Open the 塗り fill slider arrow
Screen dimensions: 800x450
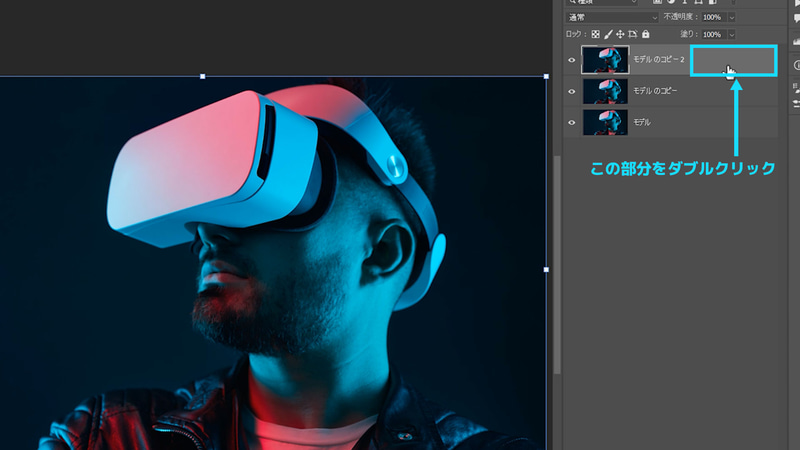click(x=732, y=35)
